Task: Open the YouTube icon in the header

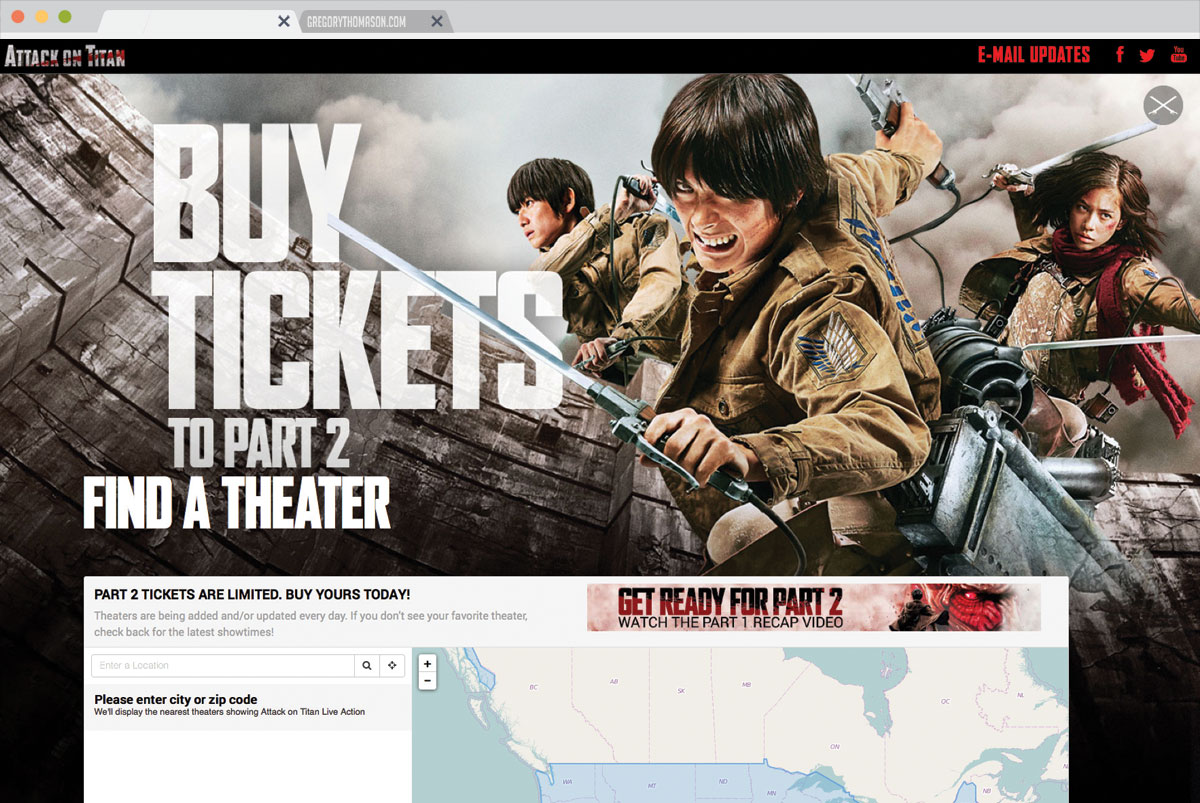Action: click(x=1178, y=54)
